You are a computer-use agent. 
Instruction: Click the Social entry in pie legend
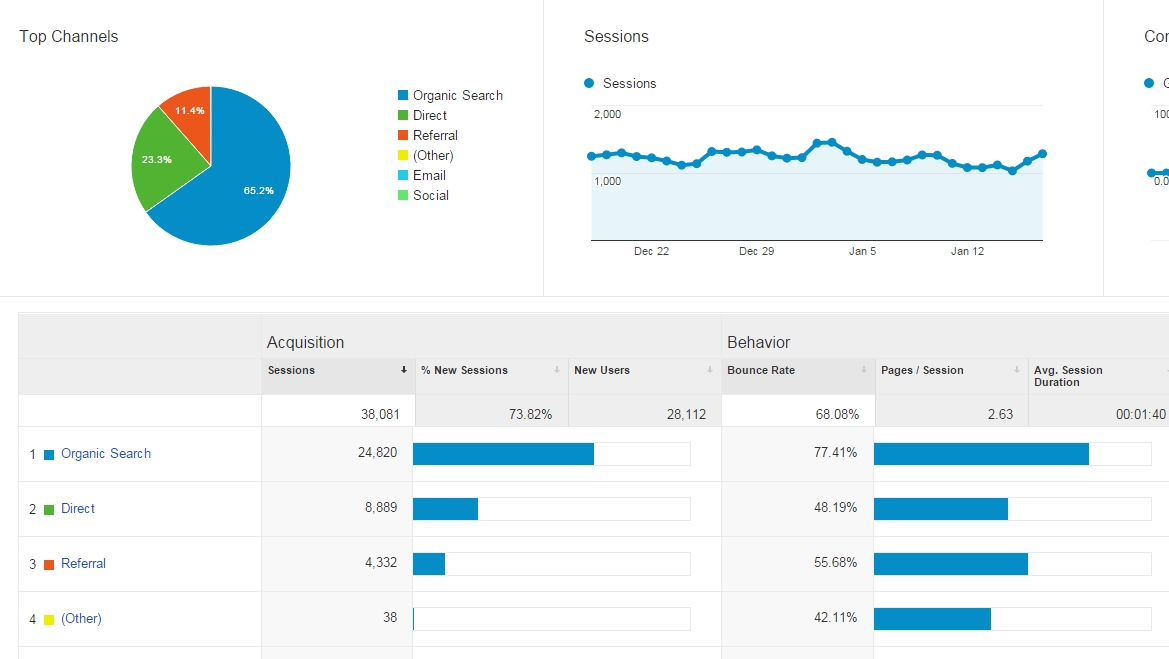coord(430,196)
